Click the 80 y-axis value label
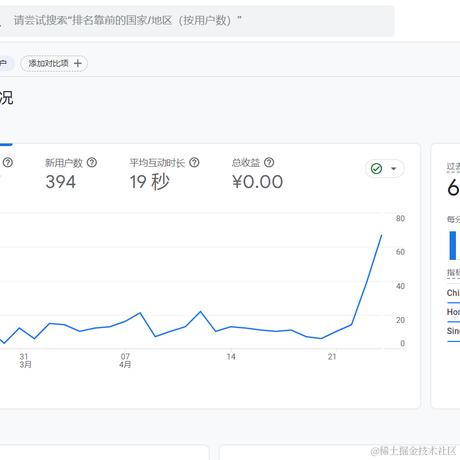The height and width of the screenshot is (460, 460). 400,219
